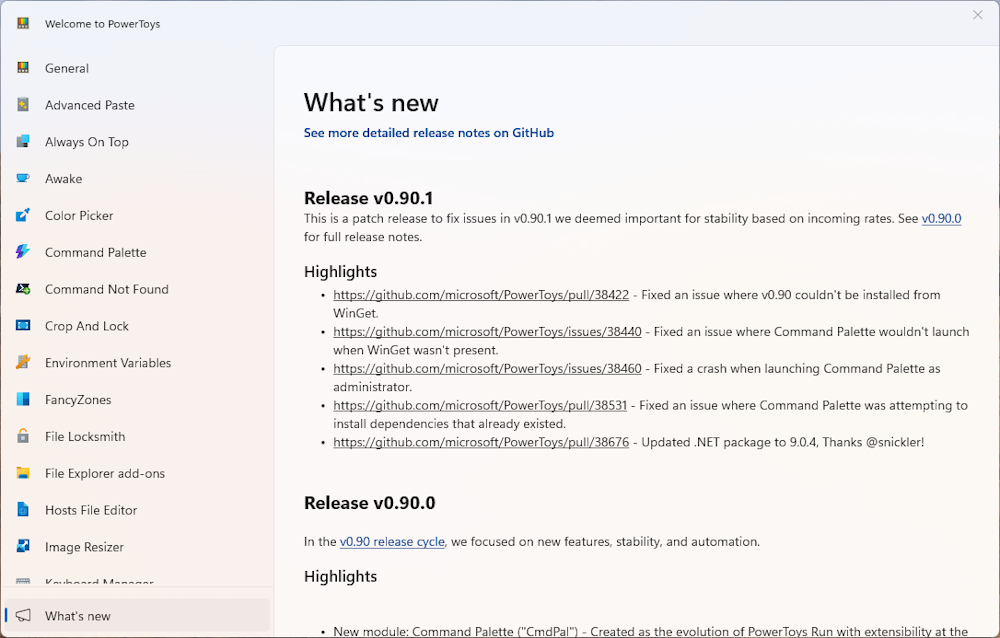Image resolution: width=1000 pixels, height=638 pixels.
Task: Select the File Locksmith label
Action: point(85,437)
